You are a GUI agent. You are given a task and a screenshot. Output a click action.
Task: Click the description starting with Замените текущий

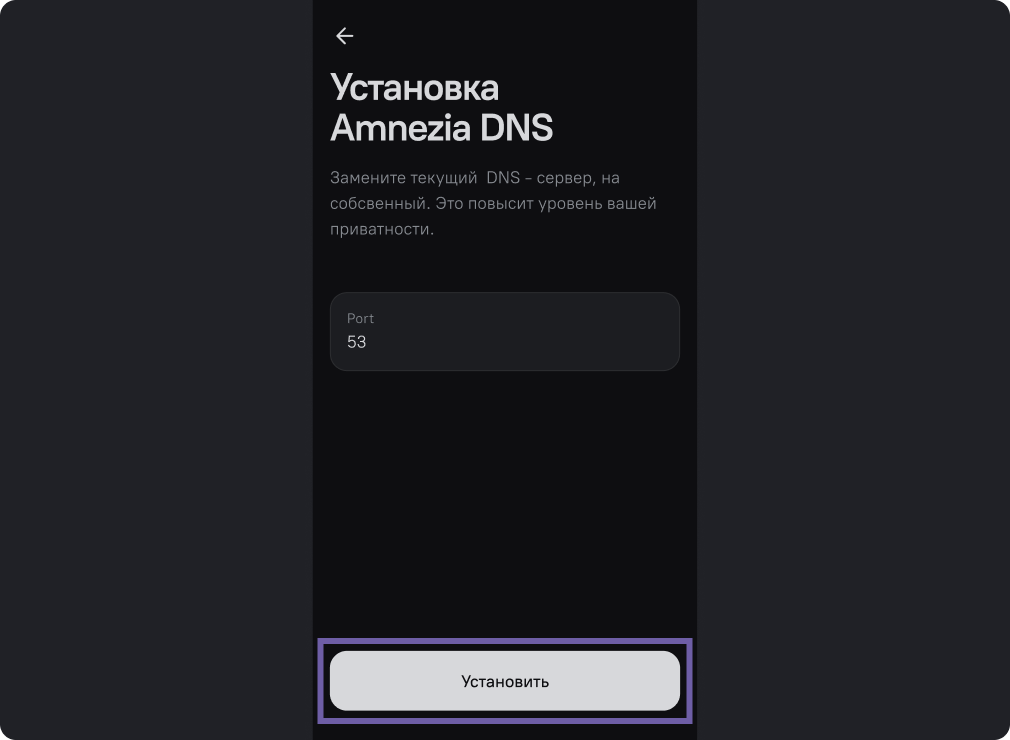[493, 204]
